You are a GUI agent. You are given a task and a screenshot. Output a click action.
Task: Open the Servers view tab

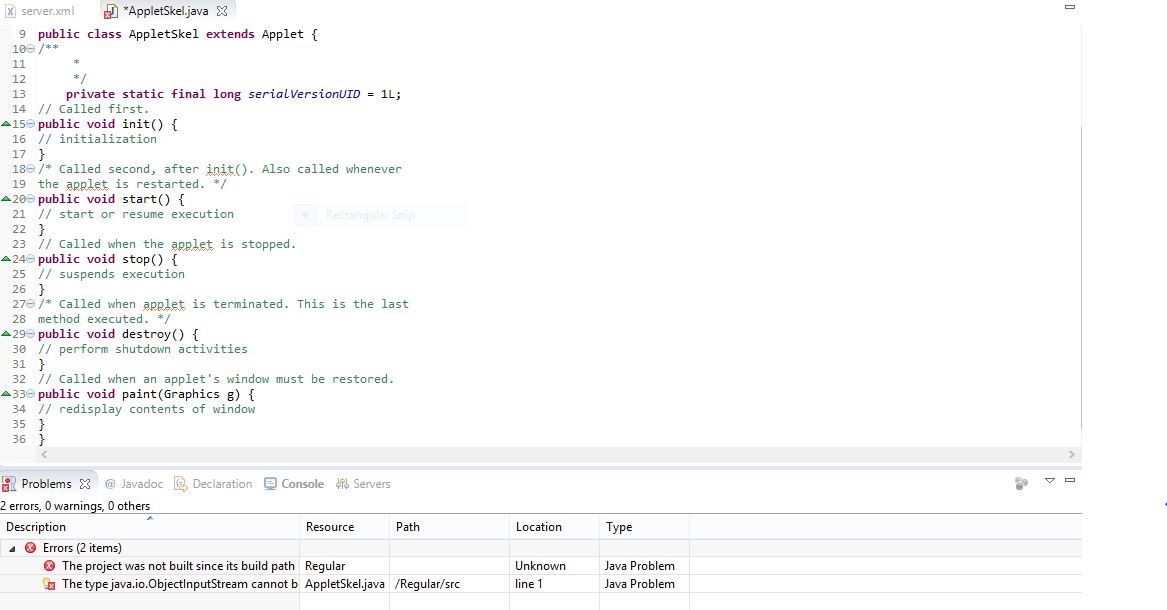click(x=363, y=484)
